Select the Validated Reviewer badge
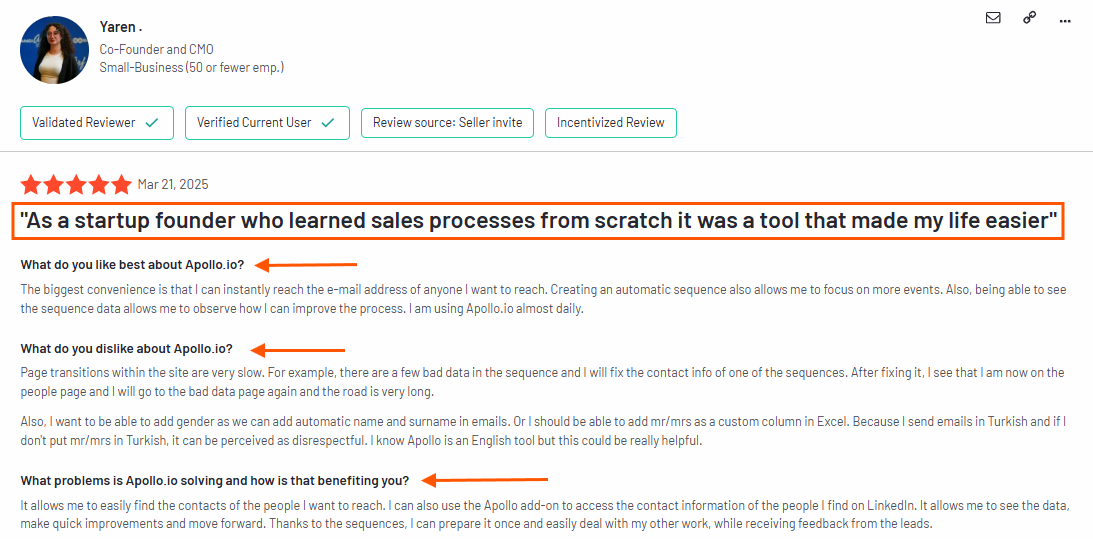This screenshot has width=1093, height=539. 97,123
